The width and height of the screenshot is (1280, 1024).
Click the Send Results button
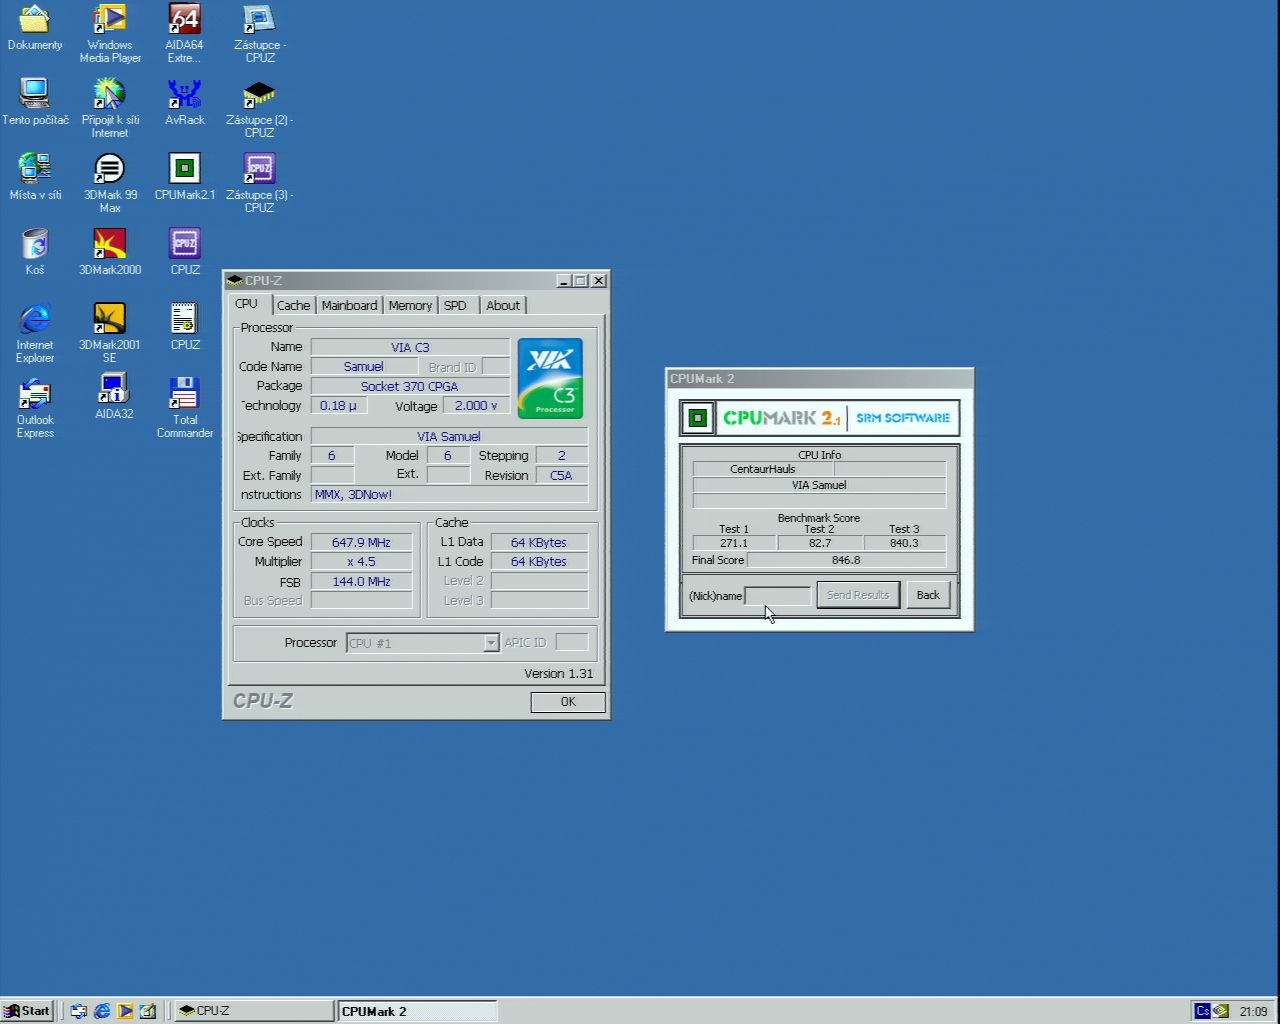click(x=858, y=595)
